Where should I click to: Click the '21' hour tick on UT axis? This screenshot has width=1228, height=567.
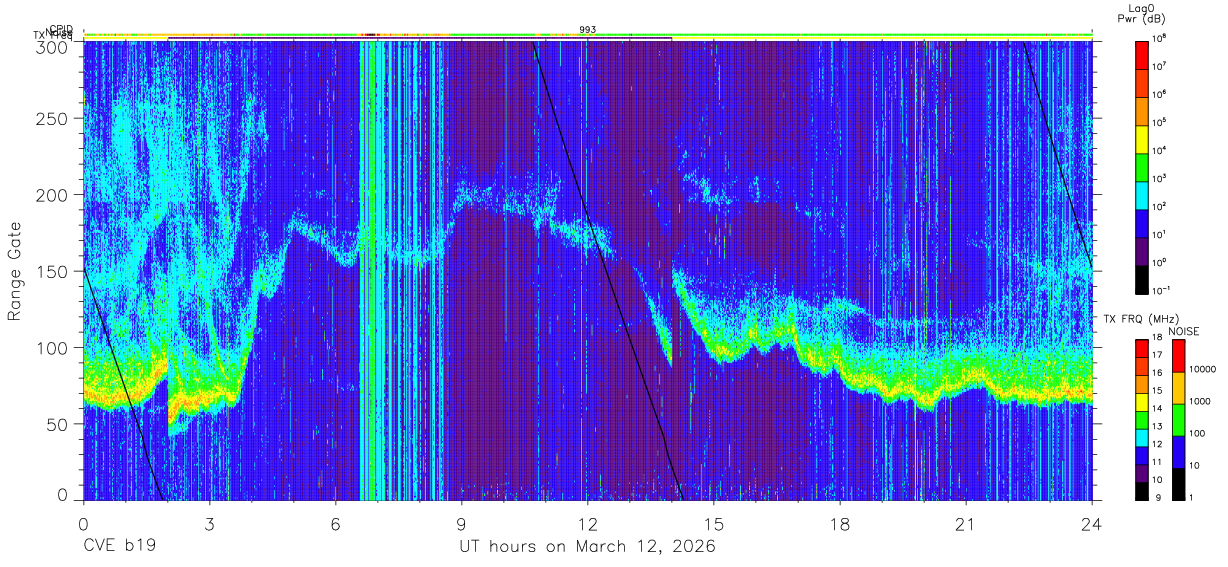(966, 524)
